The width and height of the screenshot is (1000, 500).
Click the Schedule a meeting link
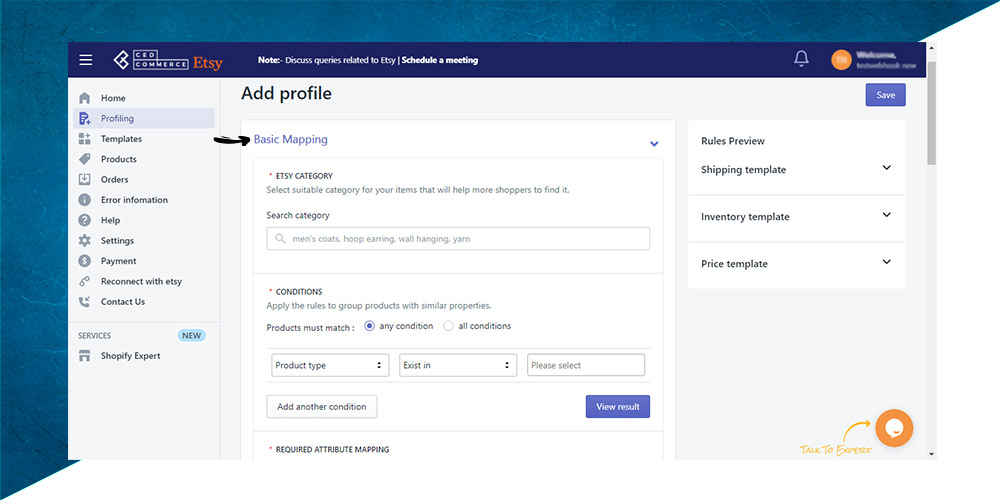pyautogui.click(x=439, y=60)
